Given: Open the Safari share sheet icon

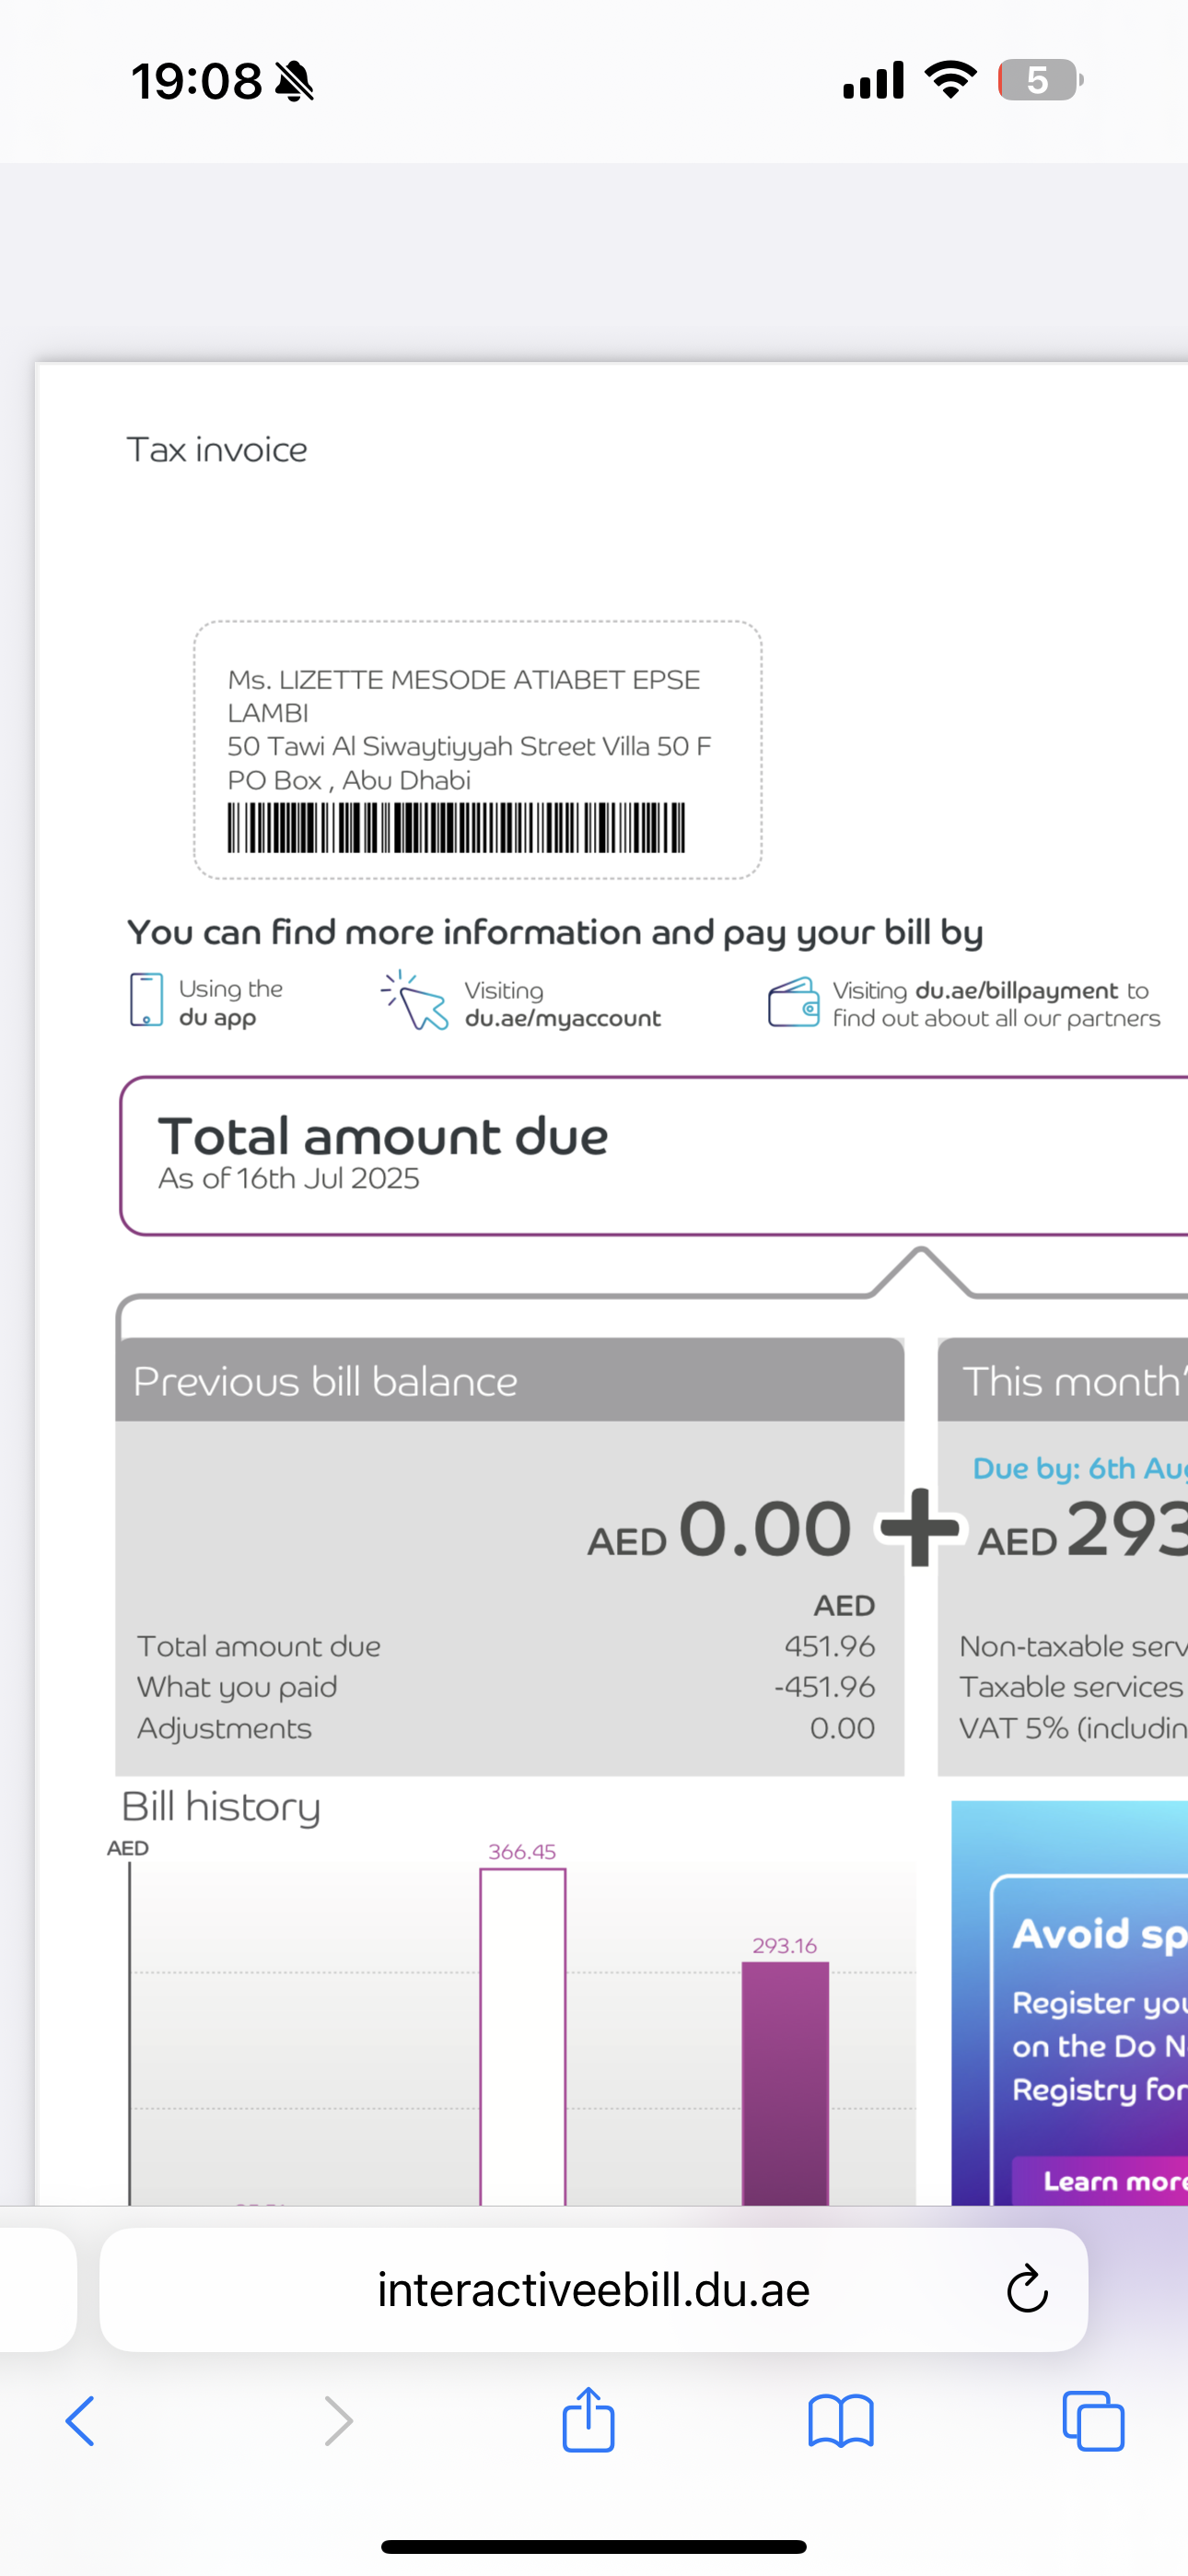Looking at the screenshot, I should (x=588, y=2418).
